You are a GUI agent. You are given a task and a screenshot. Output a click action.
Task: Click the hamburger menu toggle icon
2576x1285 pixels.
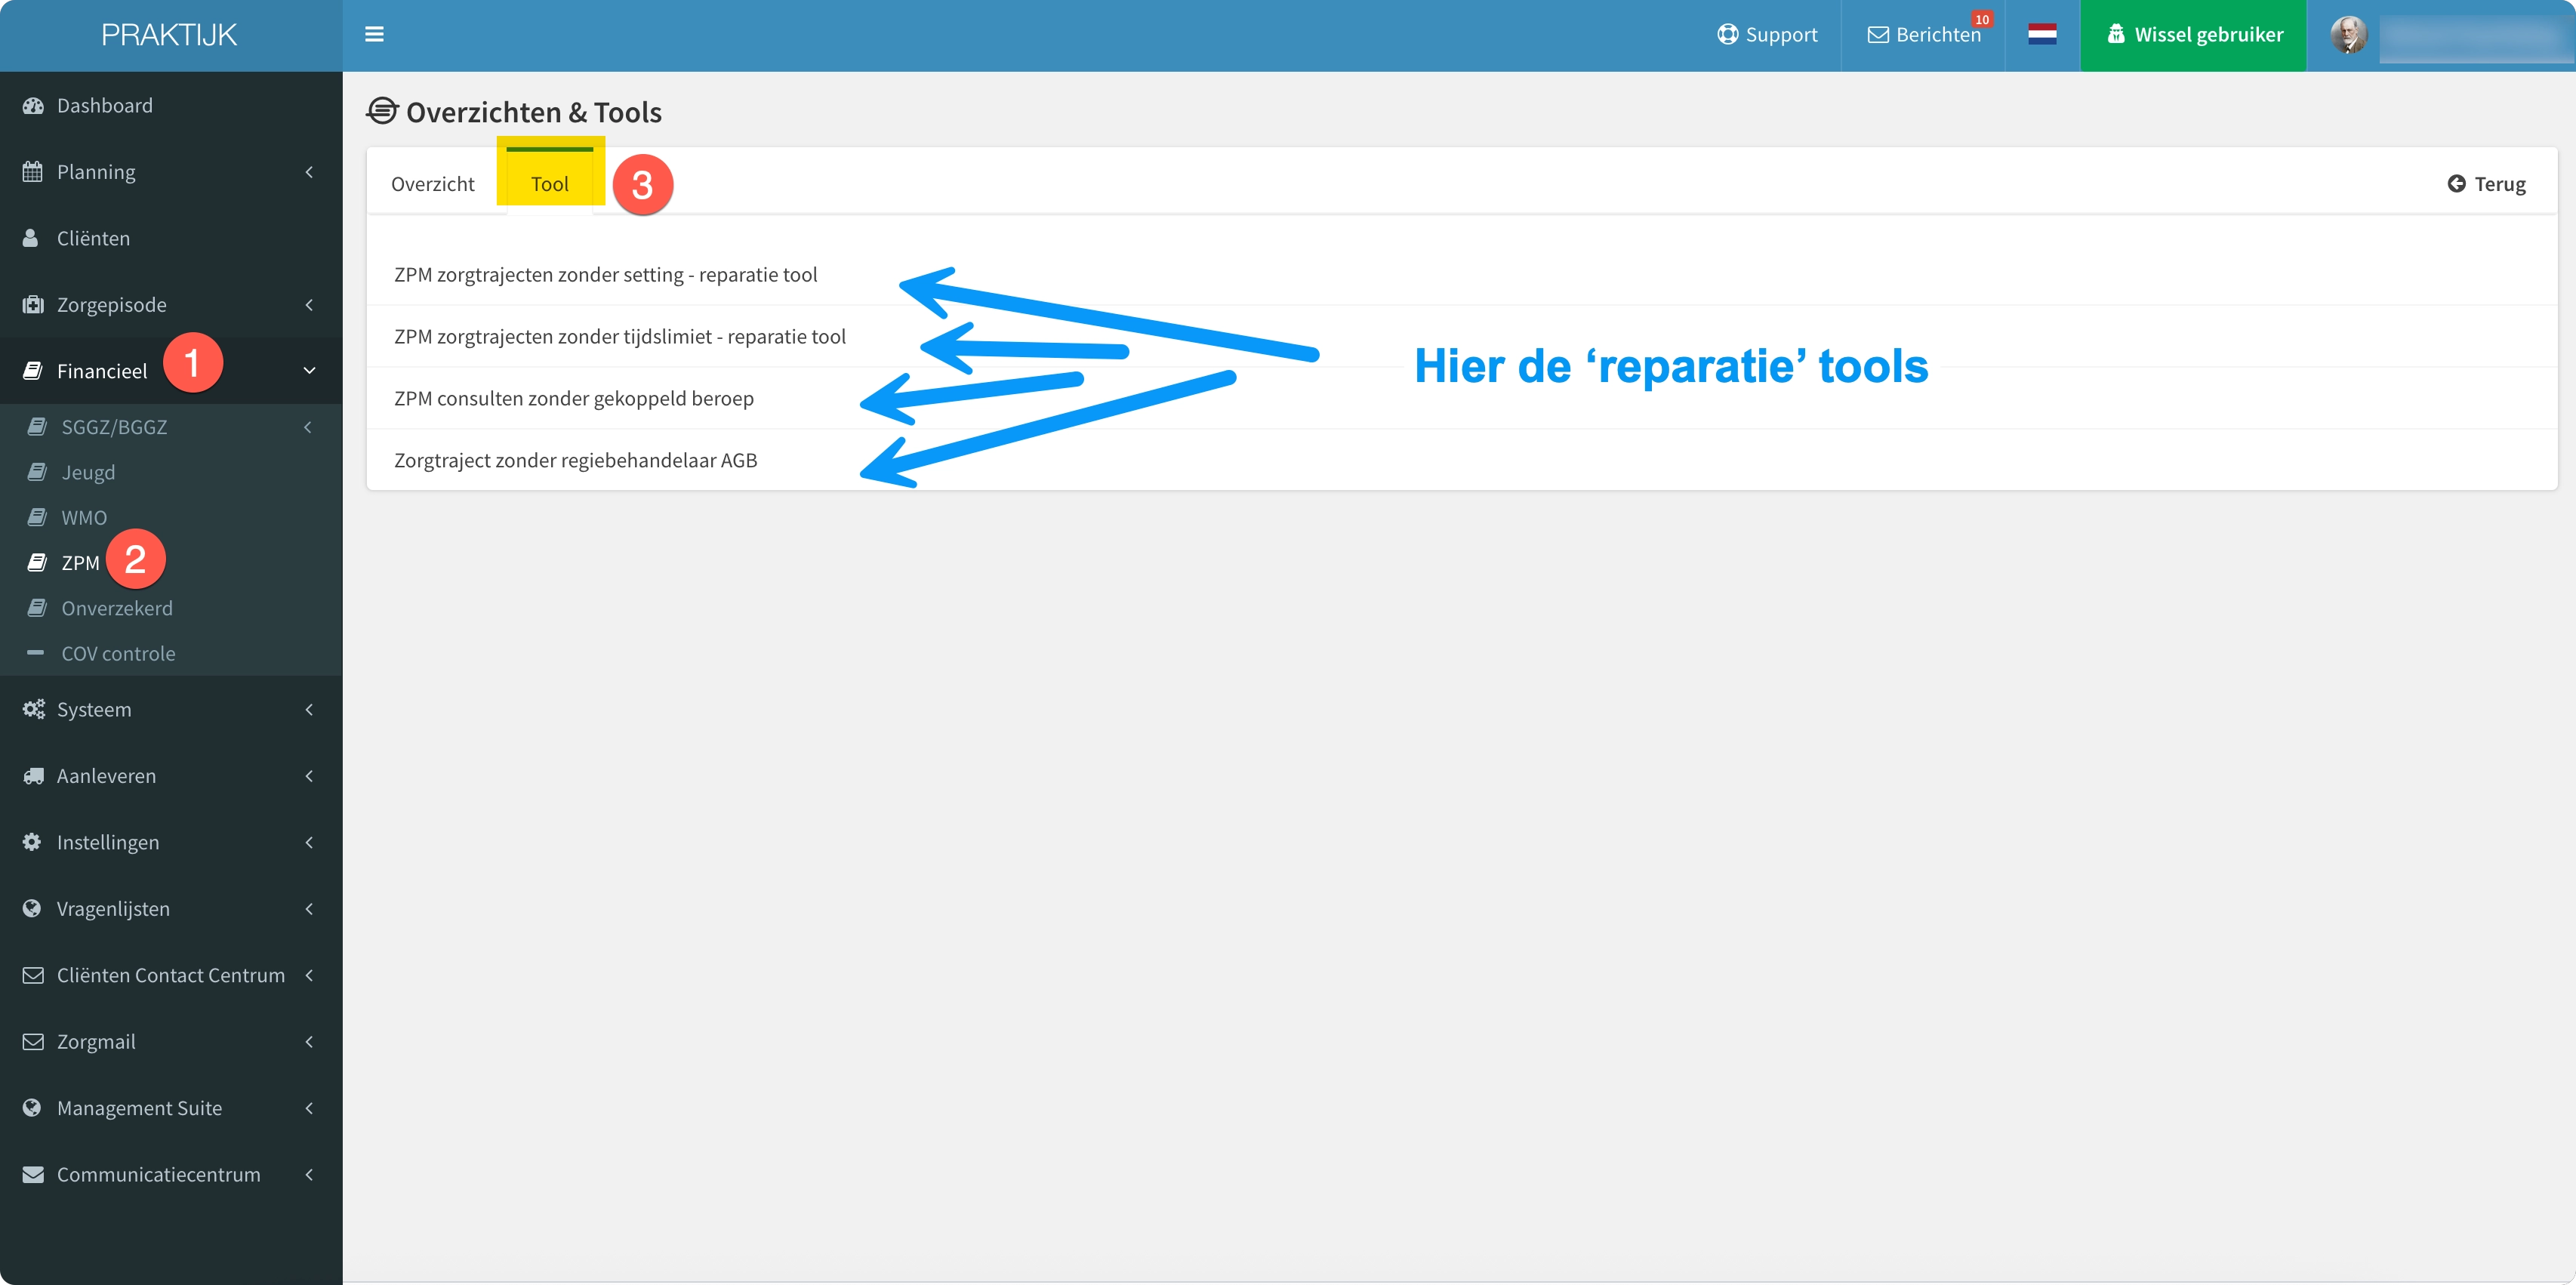coord(374,35)
